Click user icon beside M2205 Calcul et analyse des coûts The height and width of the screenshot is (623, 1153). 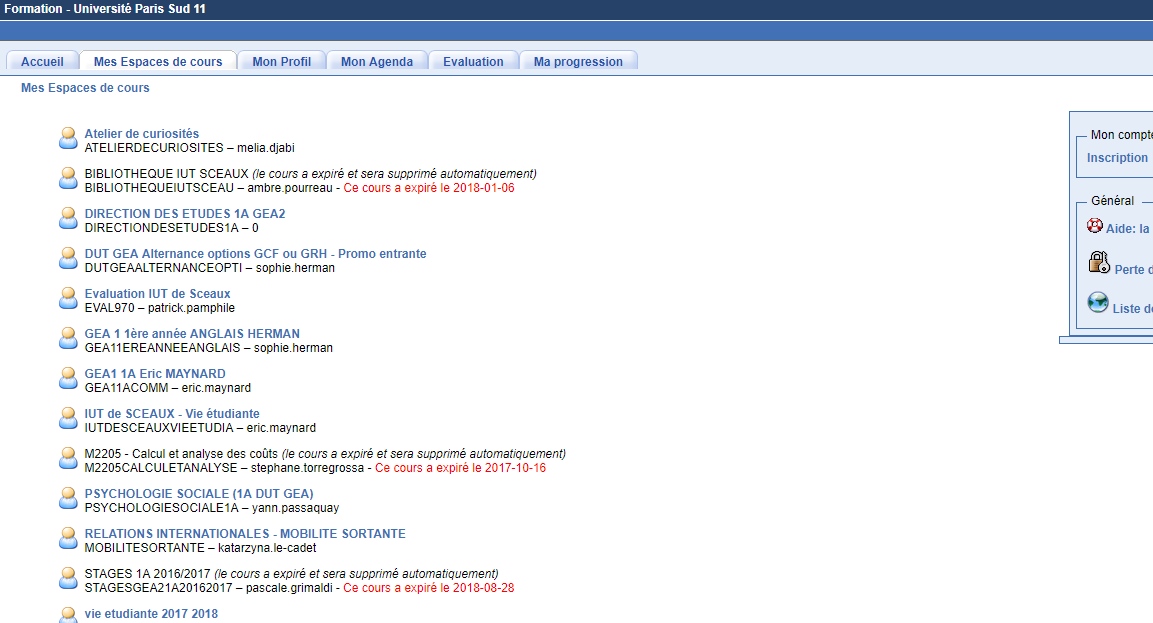[68, 458]
